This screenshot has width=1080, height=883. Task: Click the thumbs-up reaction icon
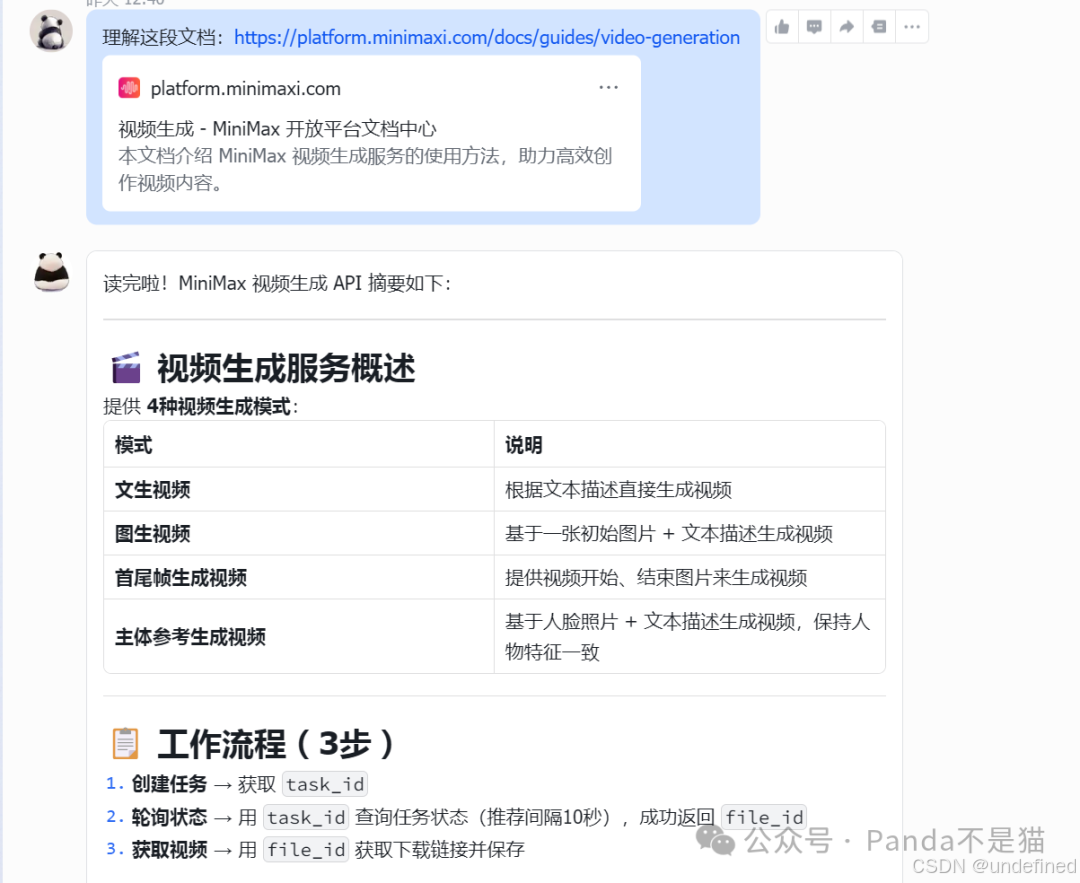click(x=782, y=27)
